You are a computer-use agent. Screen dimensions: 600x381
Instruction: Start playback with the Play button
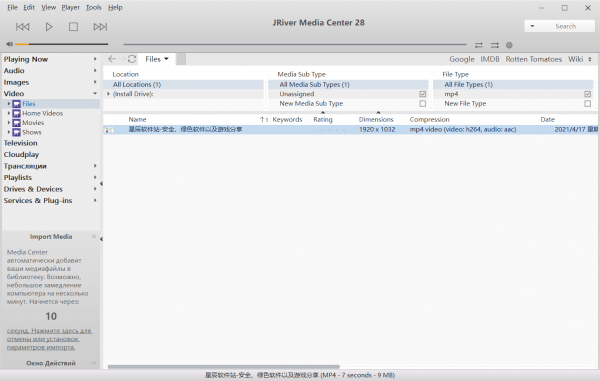[49, 27]
